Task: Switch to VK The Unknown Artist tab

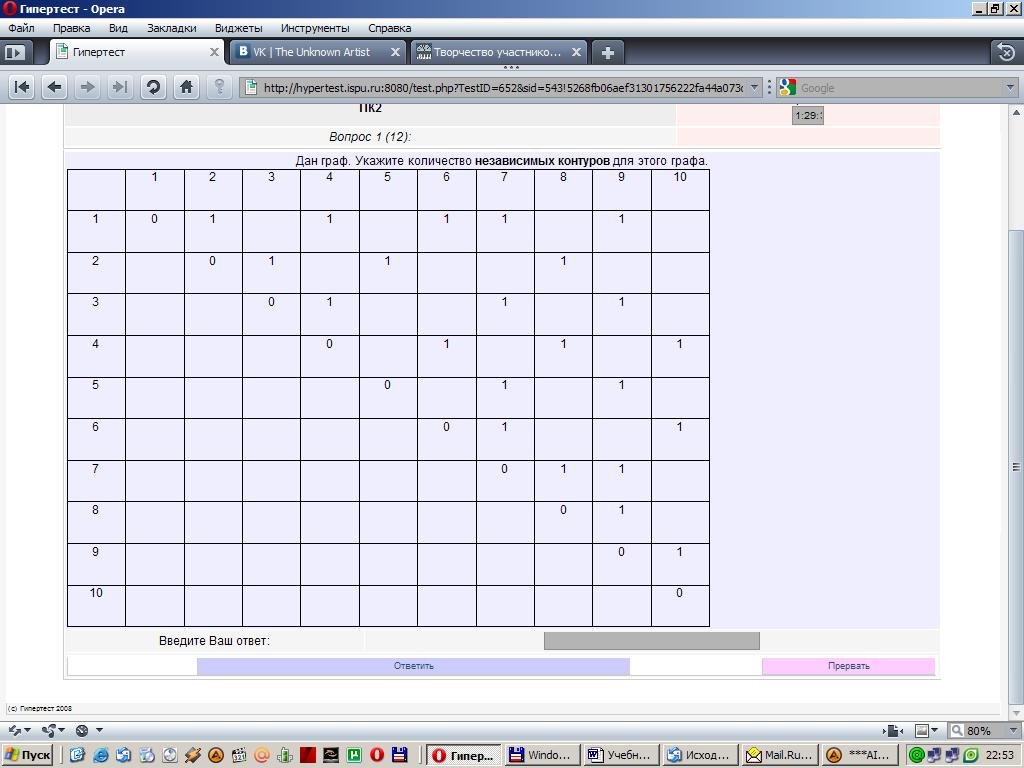Action: (317, 52)
